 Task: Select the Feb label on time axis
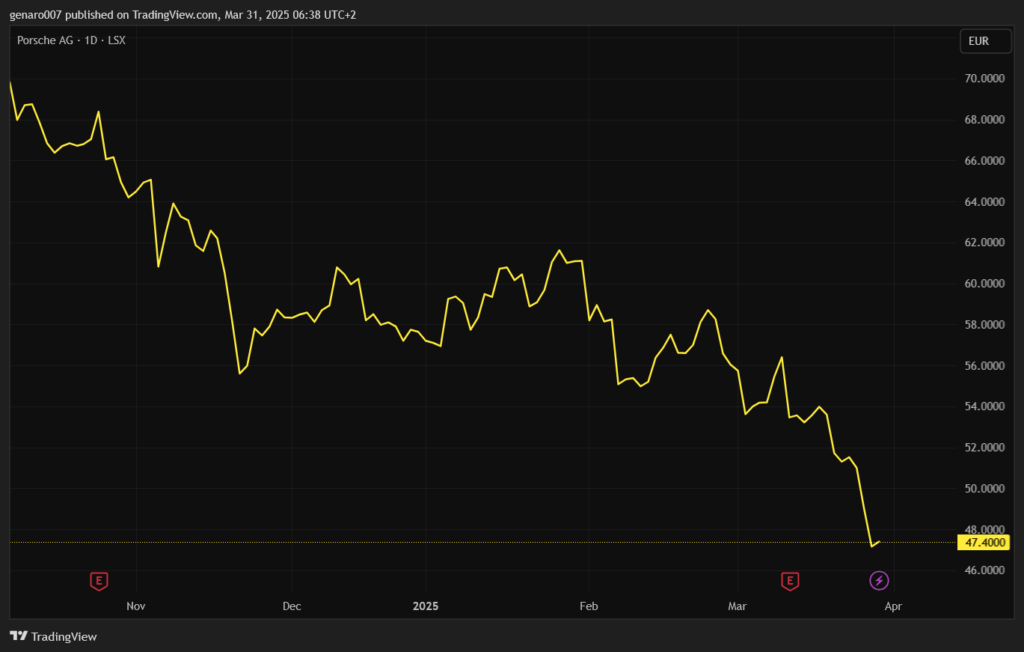click(x=588, y=606)
